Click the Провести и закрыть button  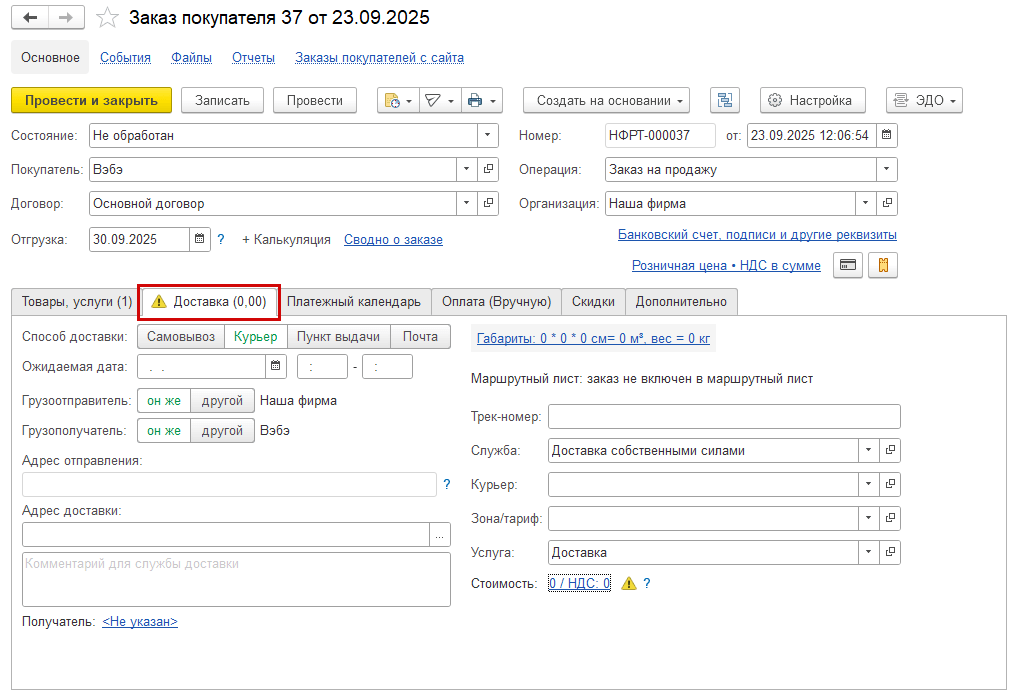91,100
